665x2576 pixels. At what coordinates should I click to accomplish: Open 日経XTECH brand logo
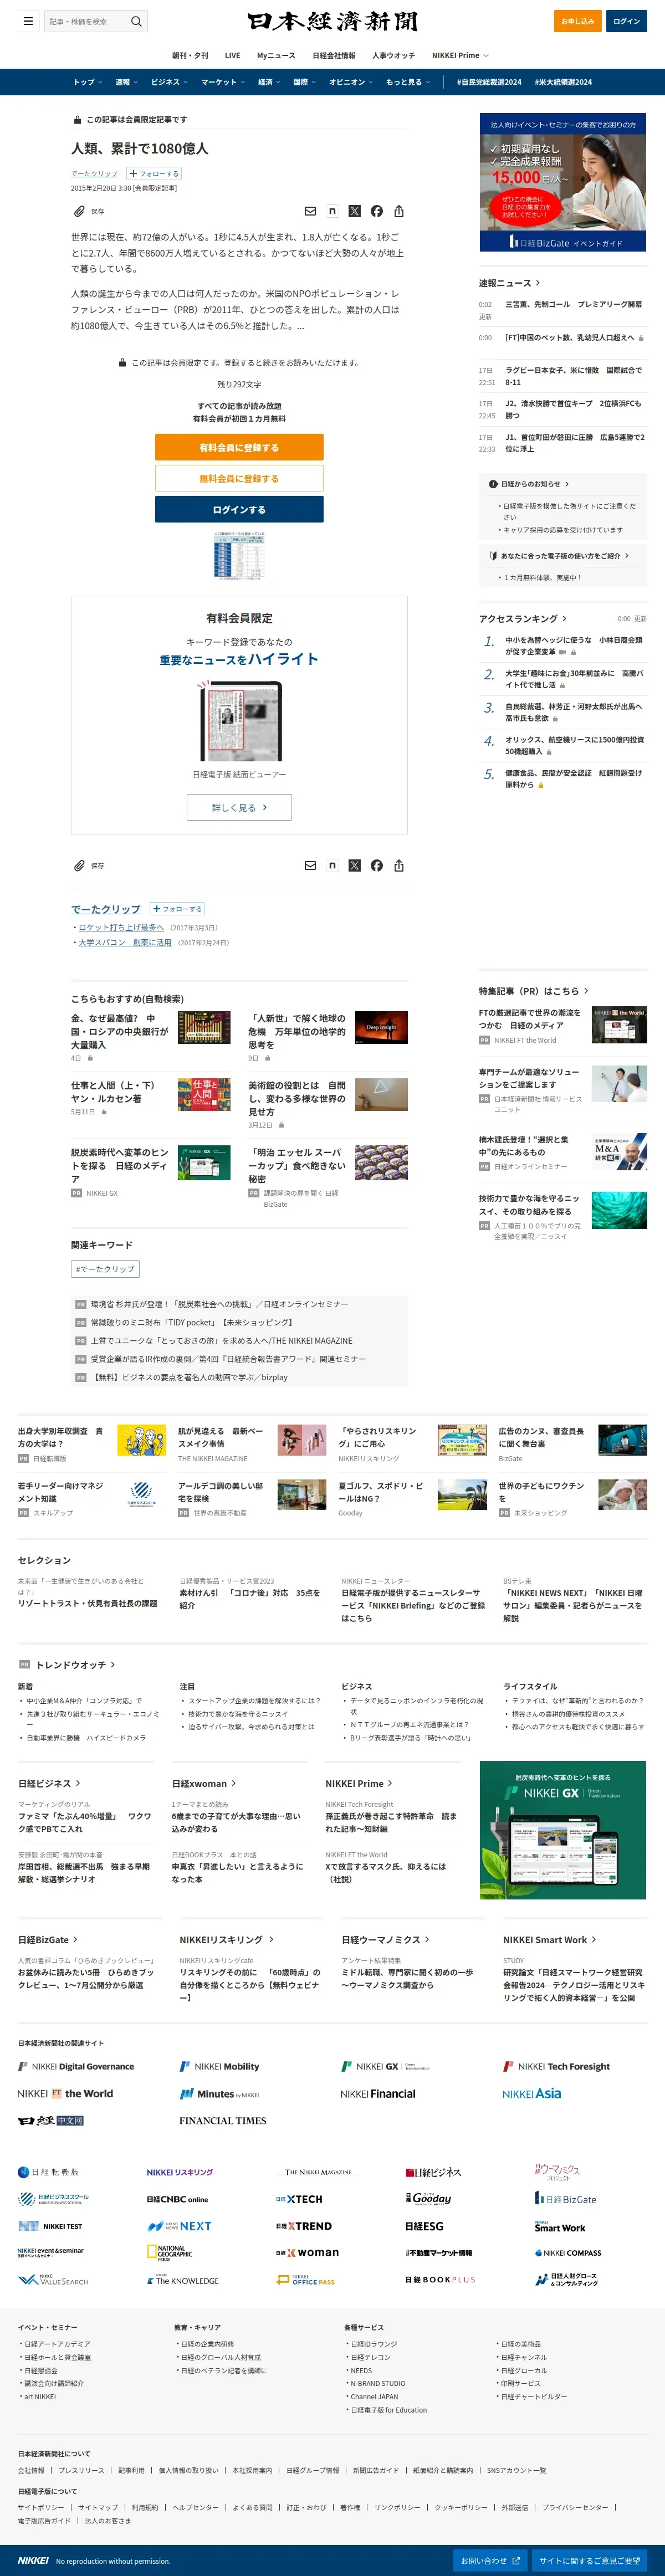(x=299, y=2199)
